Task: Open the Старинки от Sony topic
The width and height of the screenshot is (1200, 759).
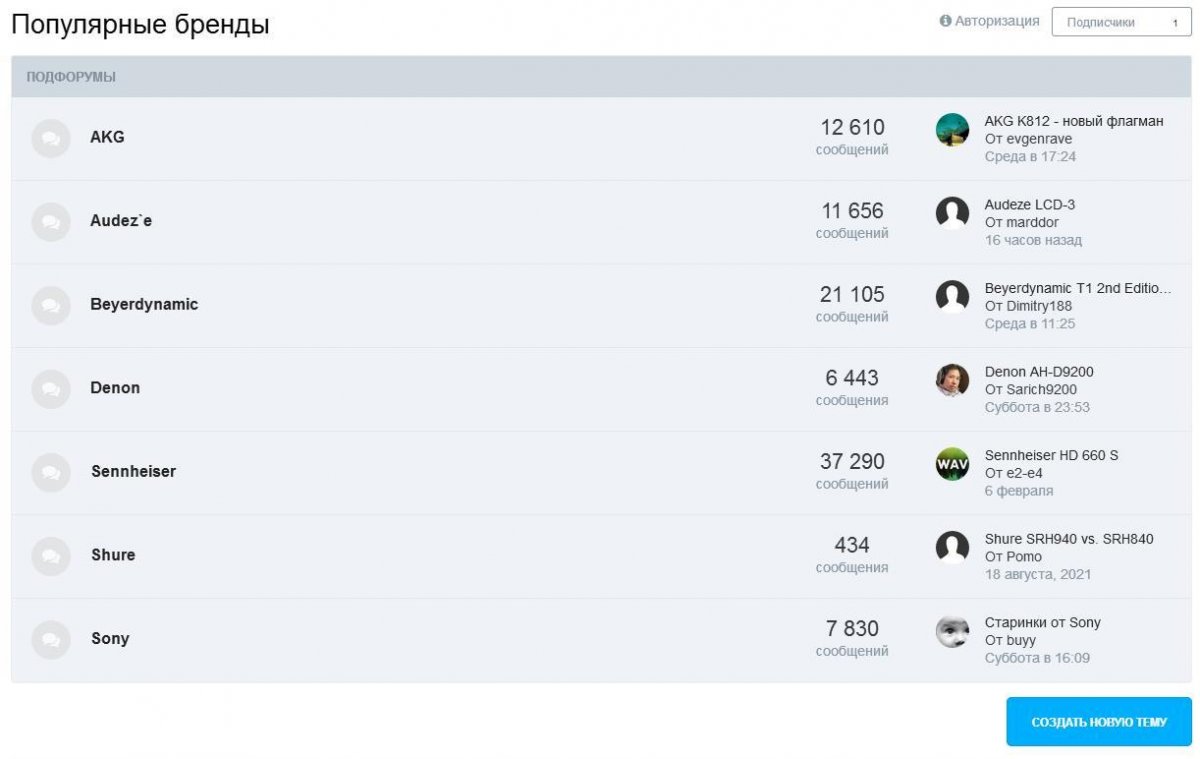Action: (x=1043, y=622)
